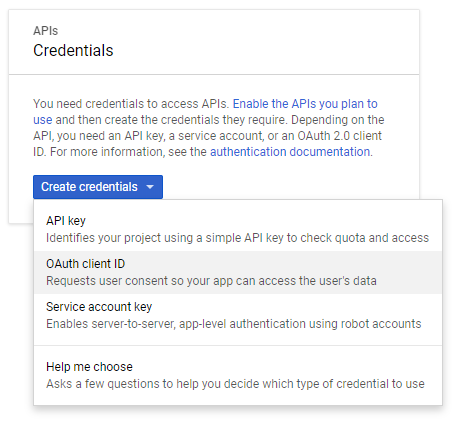
Task: Click the 'Identifies your project' description text
Action: (x=237, y=238)
